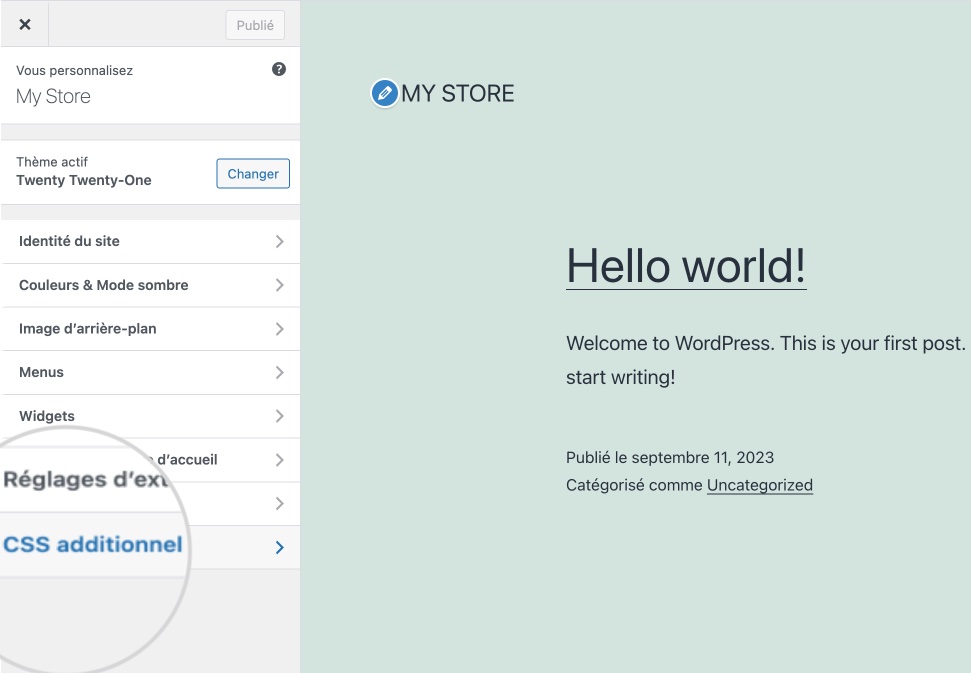Click the MY STORE site title
The height and width of the screenshot is (673, 971).
pyautogui.click(x=458, y=93)
